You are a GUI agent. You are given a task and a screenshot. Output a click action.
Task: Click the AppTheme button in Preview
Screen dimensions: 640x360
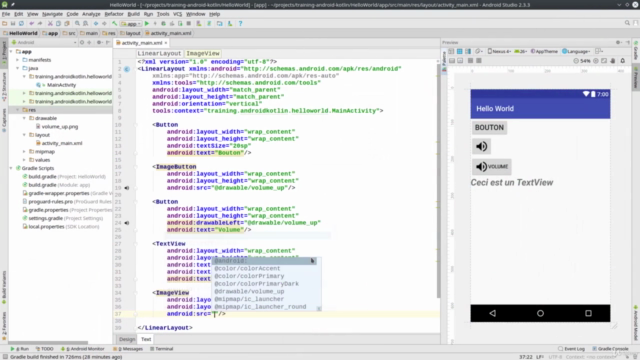pos(544,51)
